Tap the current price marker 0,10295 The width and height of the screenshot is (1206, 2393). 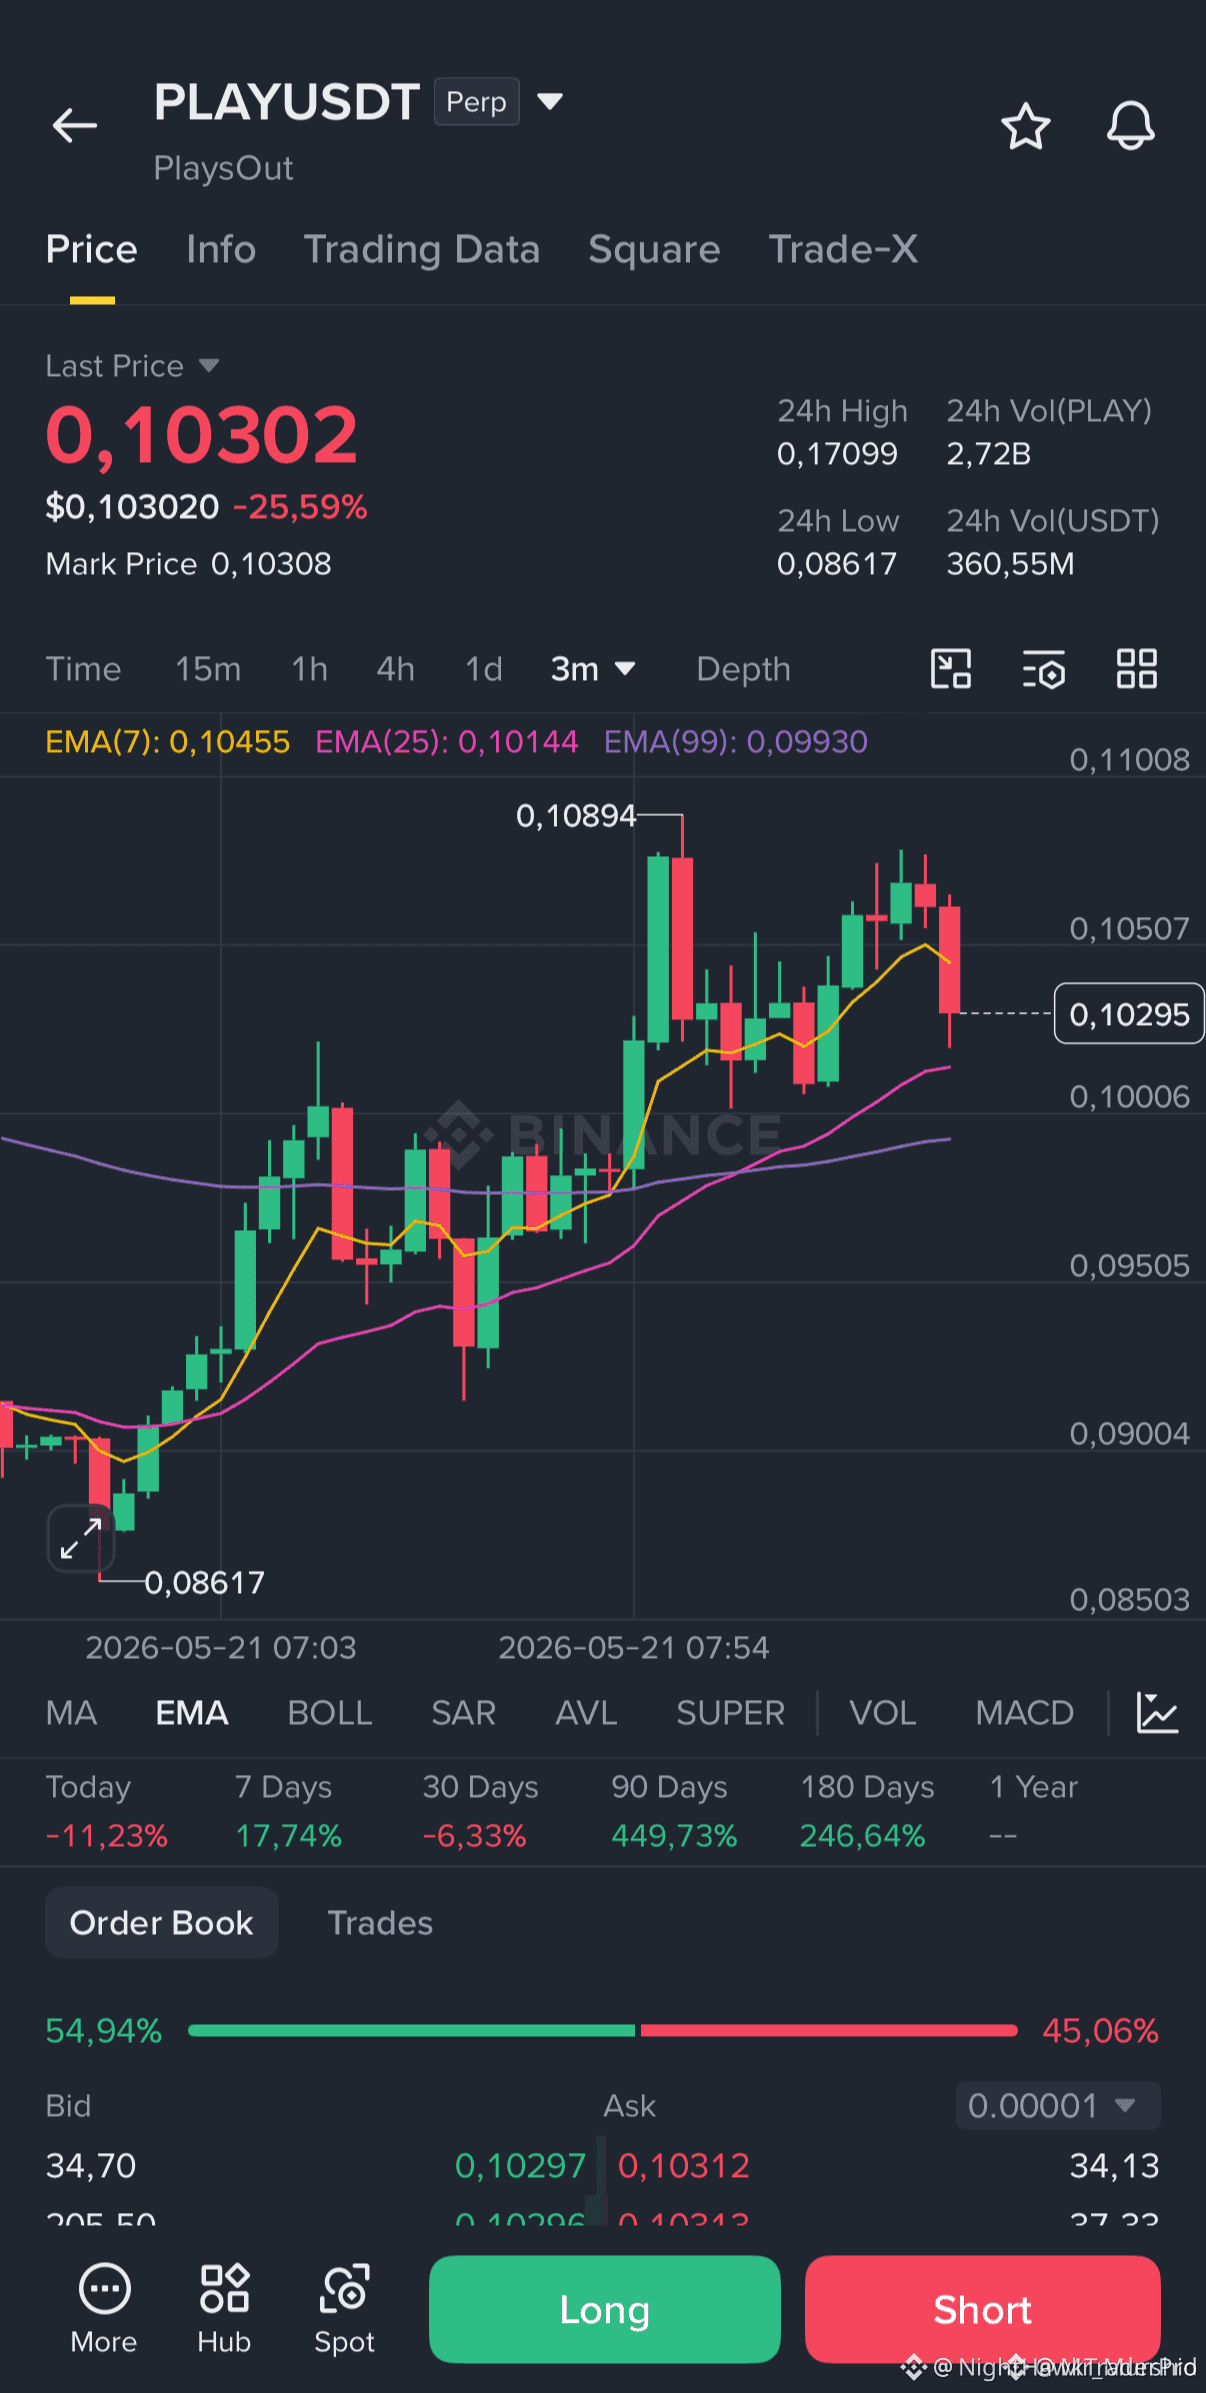point(1129,1014)
